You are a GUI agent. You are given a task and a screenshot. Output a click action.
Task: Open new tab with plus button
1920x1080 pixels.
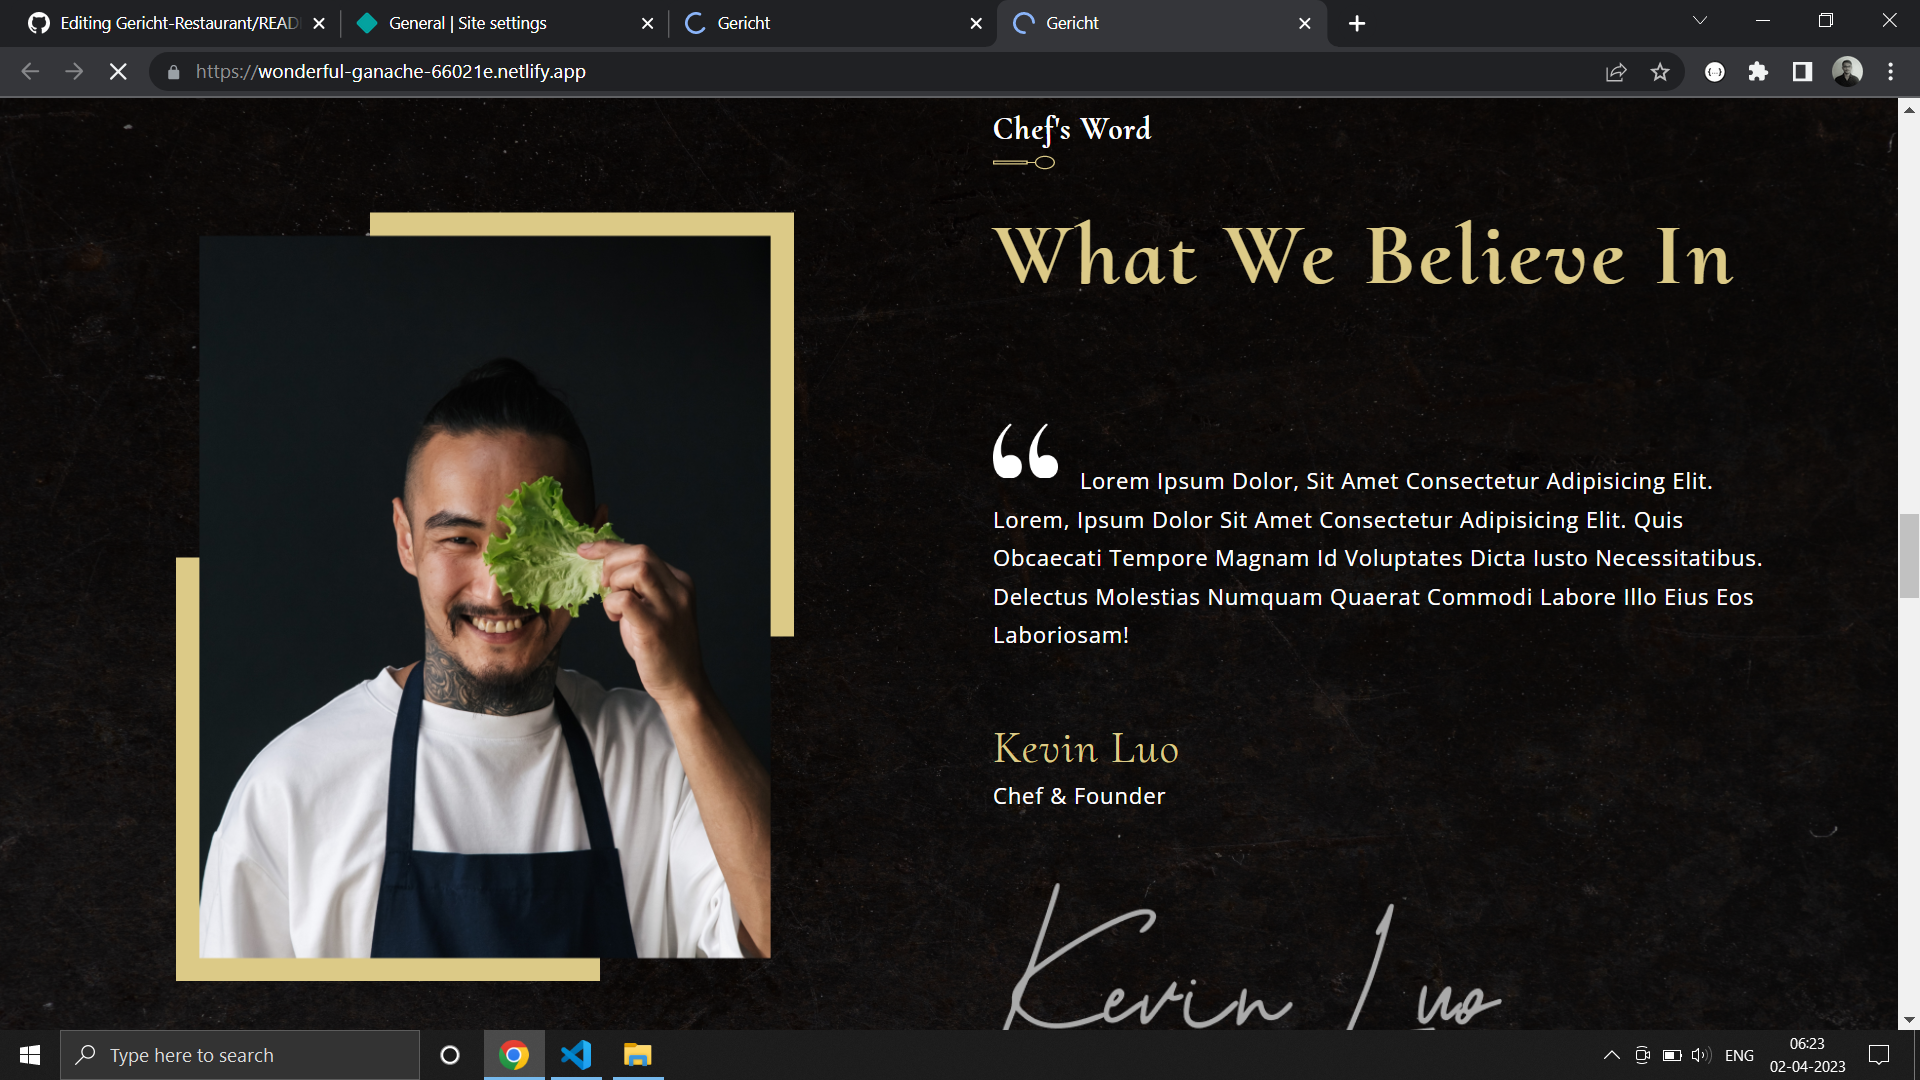(1356, 23)
